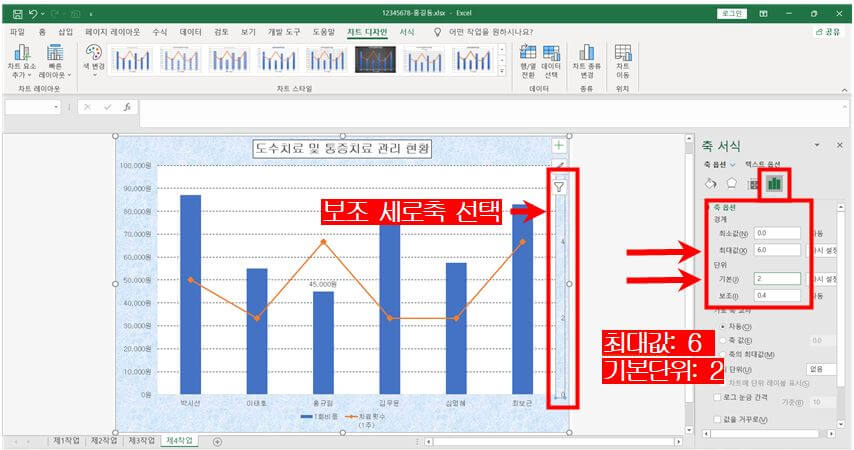This screenshot has width=854, height=450.
Task: Click the pane's vertical scrollbar down arrow
Action: point(841,424)
